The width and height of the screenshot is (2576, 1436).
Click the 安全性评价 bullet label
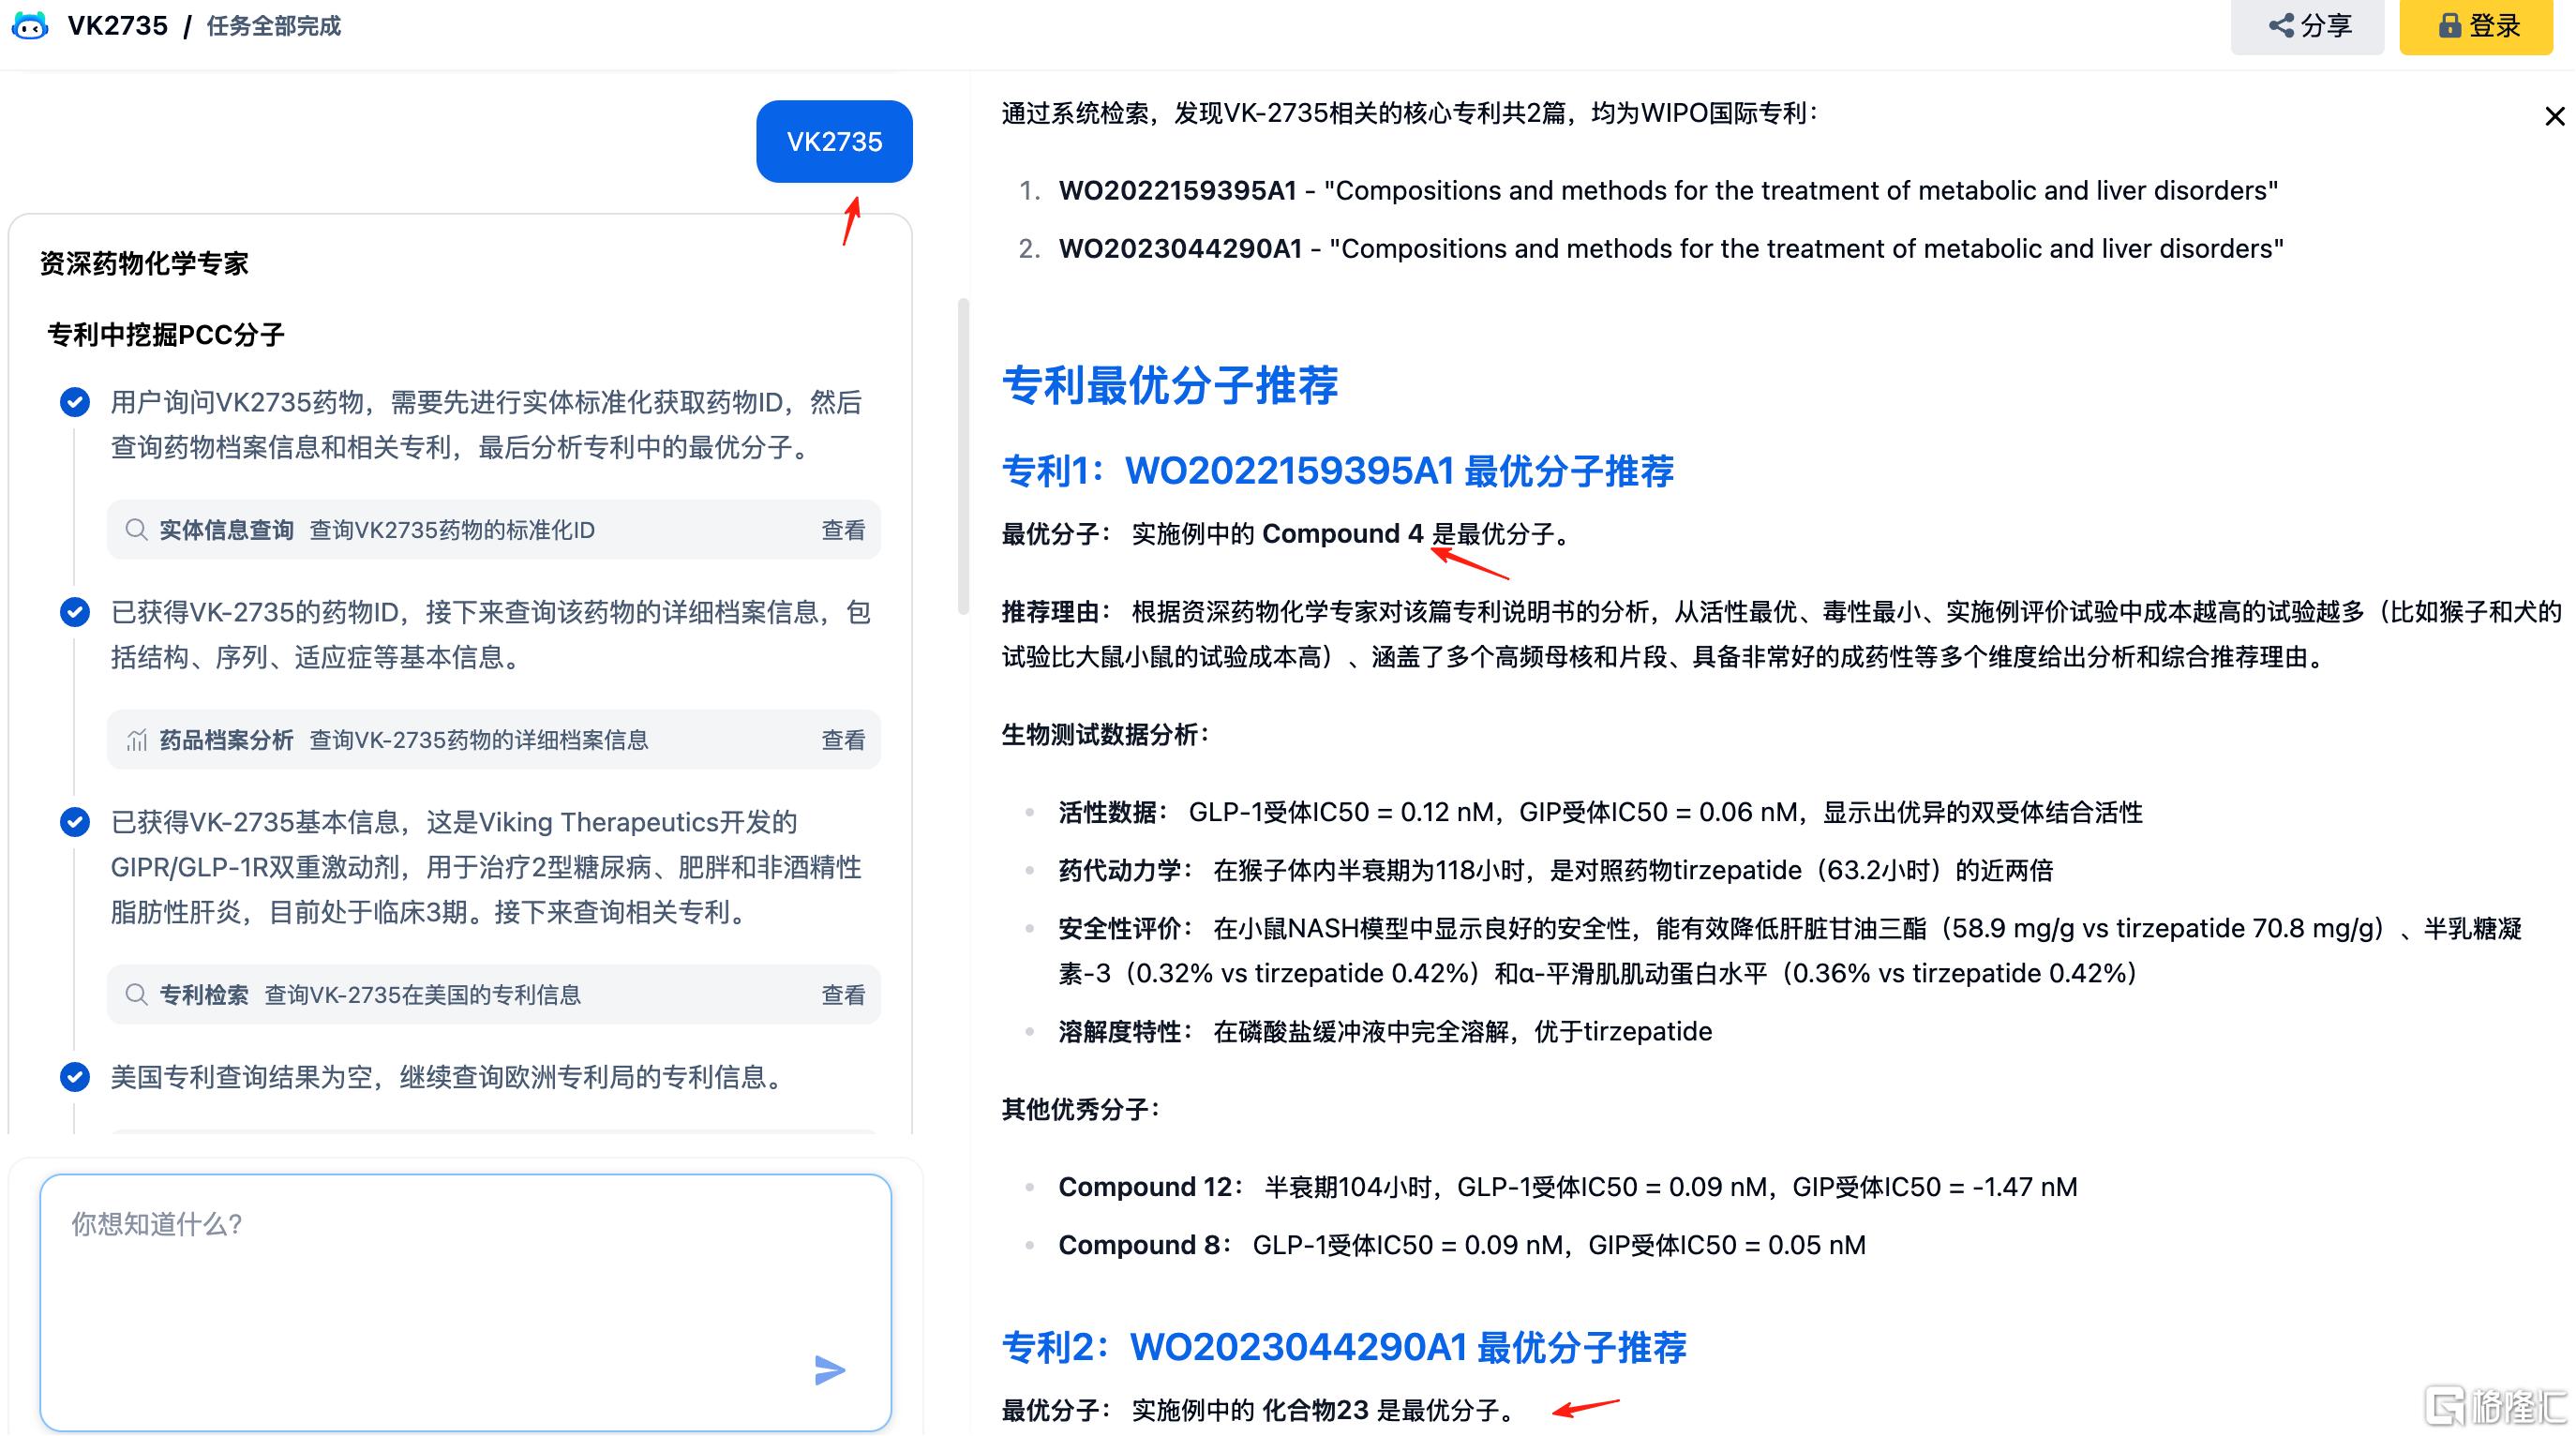click(x=1126, y=929)
